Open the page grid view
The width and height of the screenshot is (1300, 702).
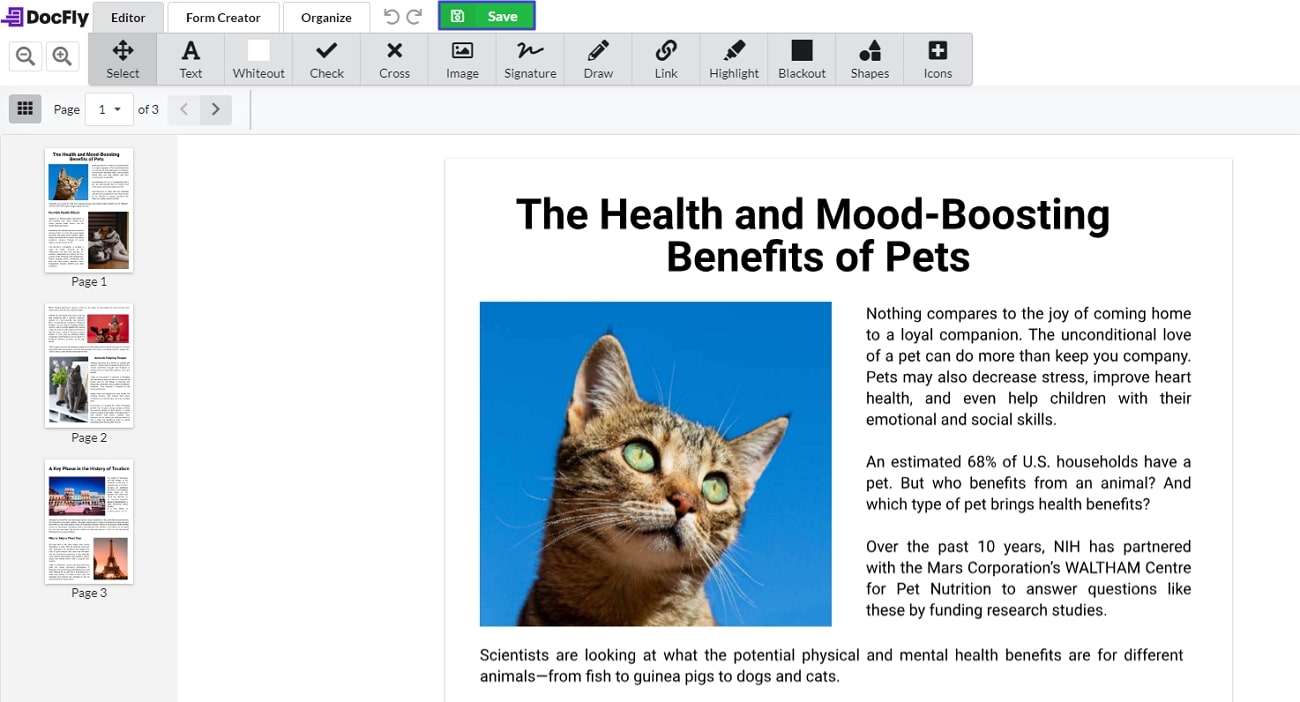coord(25,109)
